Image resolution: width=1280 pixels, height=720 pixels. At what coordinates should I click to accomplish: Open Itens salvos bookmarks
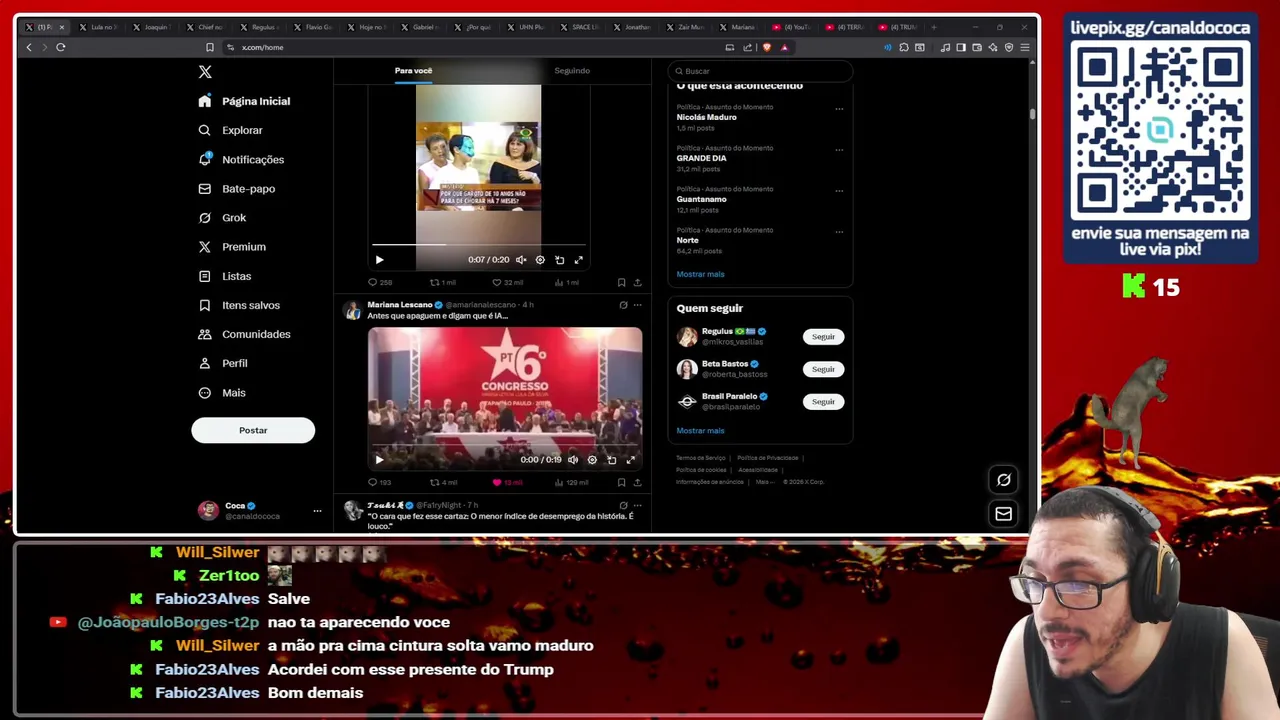(x=239, y=305)
